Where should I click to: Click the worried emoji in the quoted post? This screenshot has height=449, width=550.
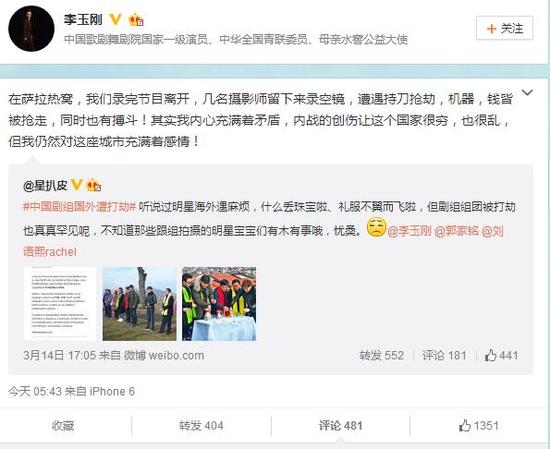pos(376,227)
